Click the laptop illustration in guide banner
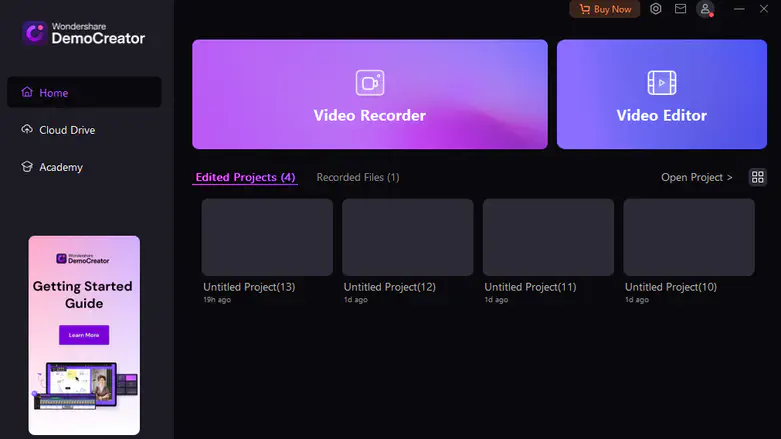 pos(85,386)
